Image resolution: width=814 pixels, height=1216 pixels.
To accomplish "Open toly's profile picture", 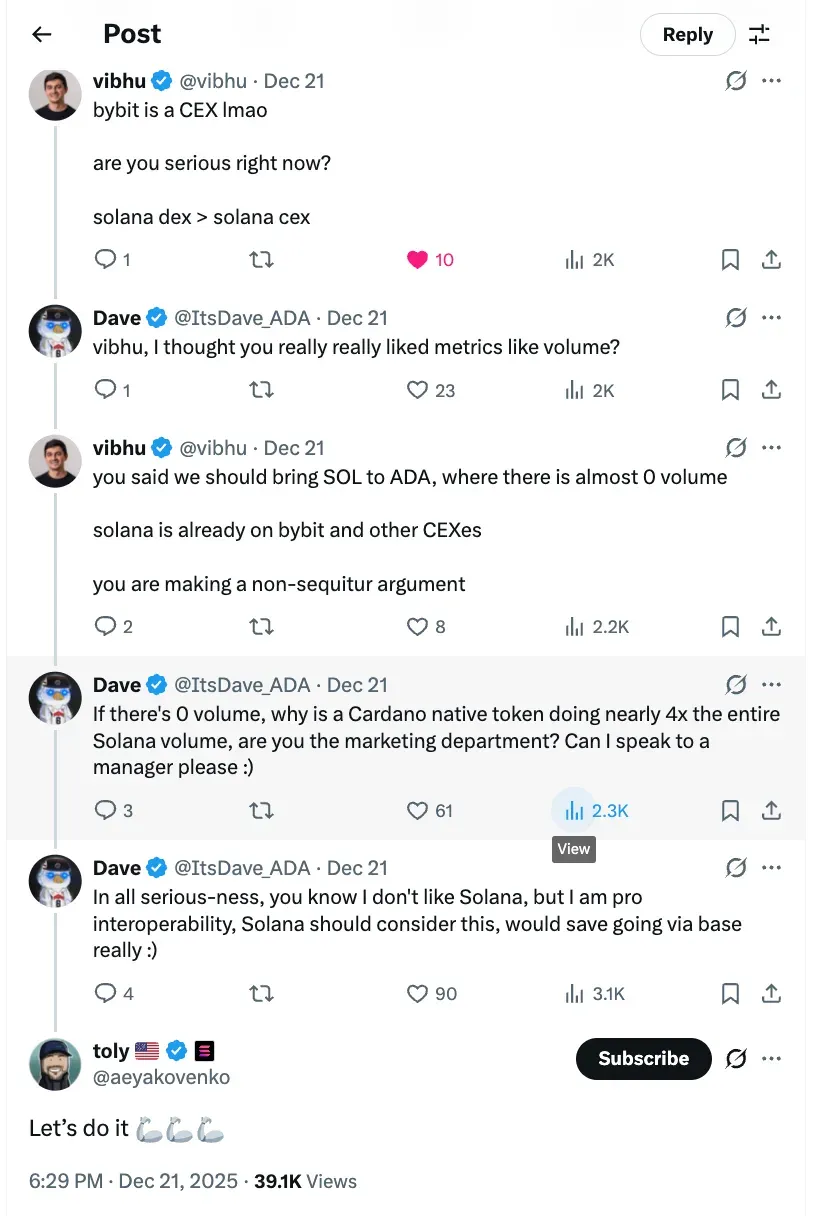I will click(55, 1064).
